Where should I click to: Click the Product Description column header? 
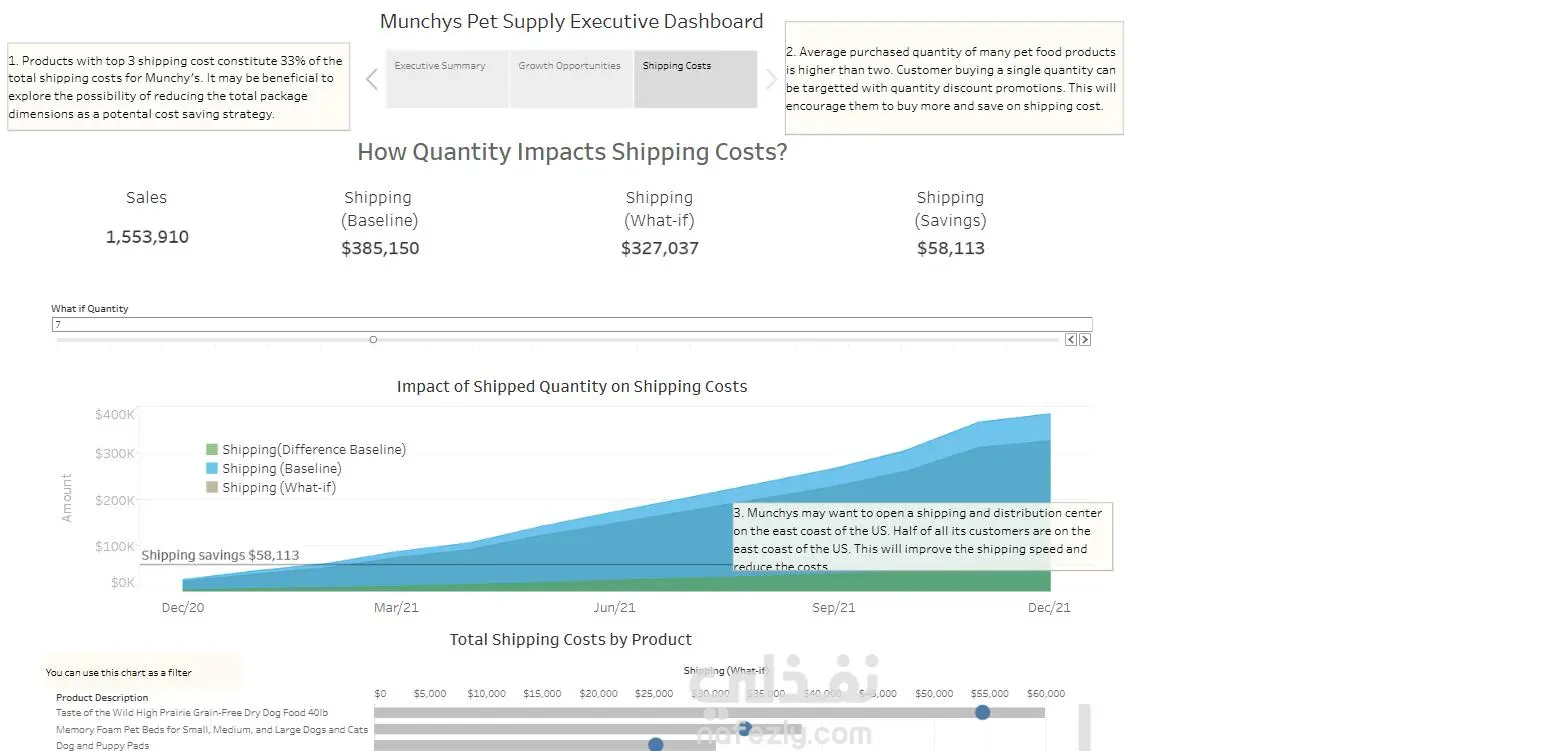(102, 698)
